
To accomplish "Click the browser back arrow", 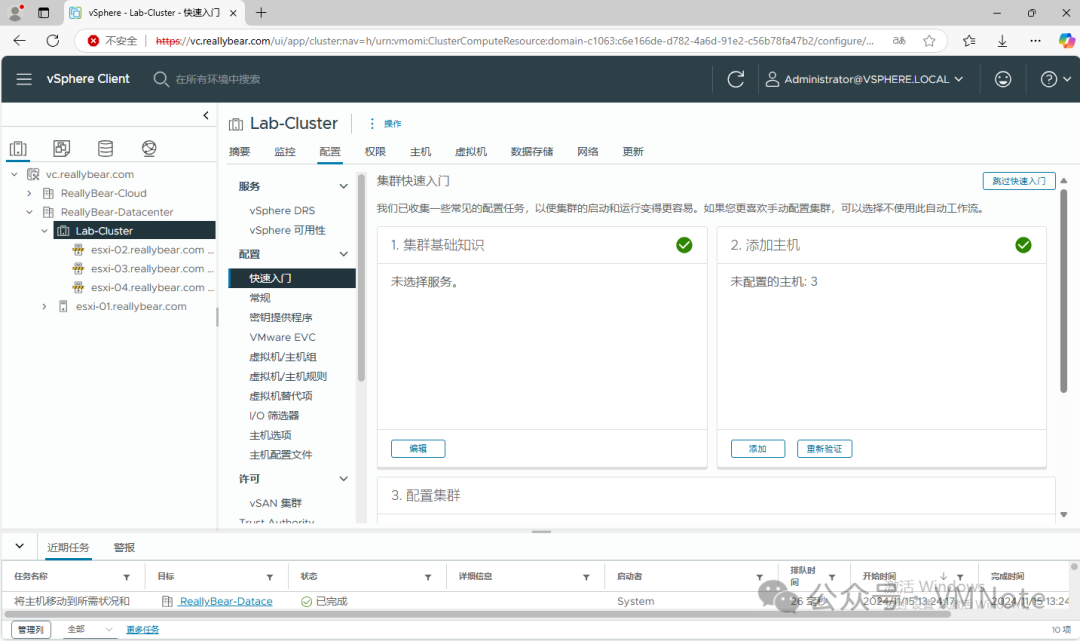I will pos(19,41).
